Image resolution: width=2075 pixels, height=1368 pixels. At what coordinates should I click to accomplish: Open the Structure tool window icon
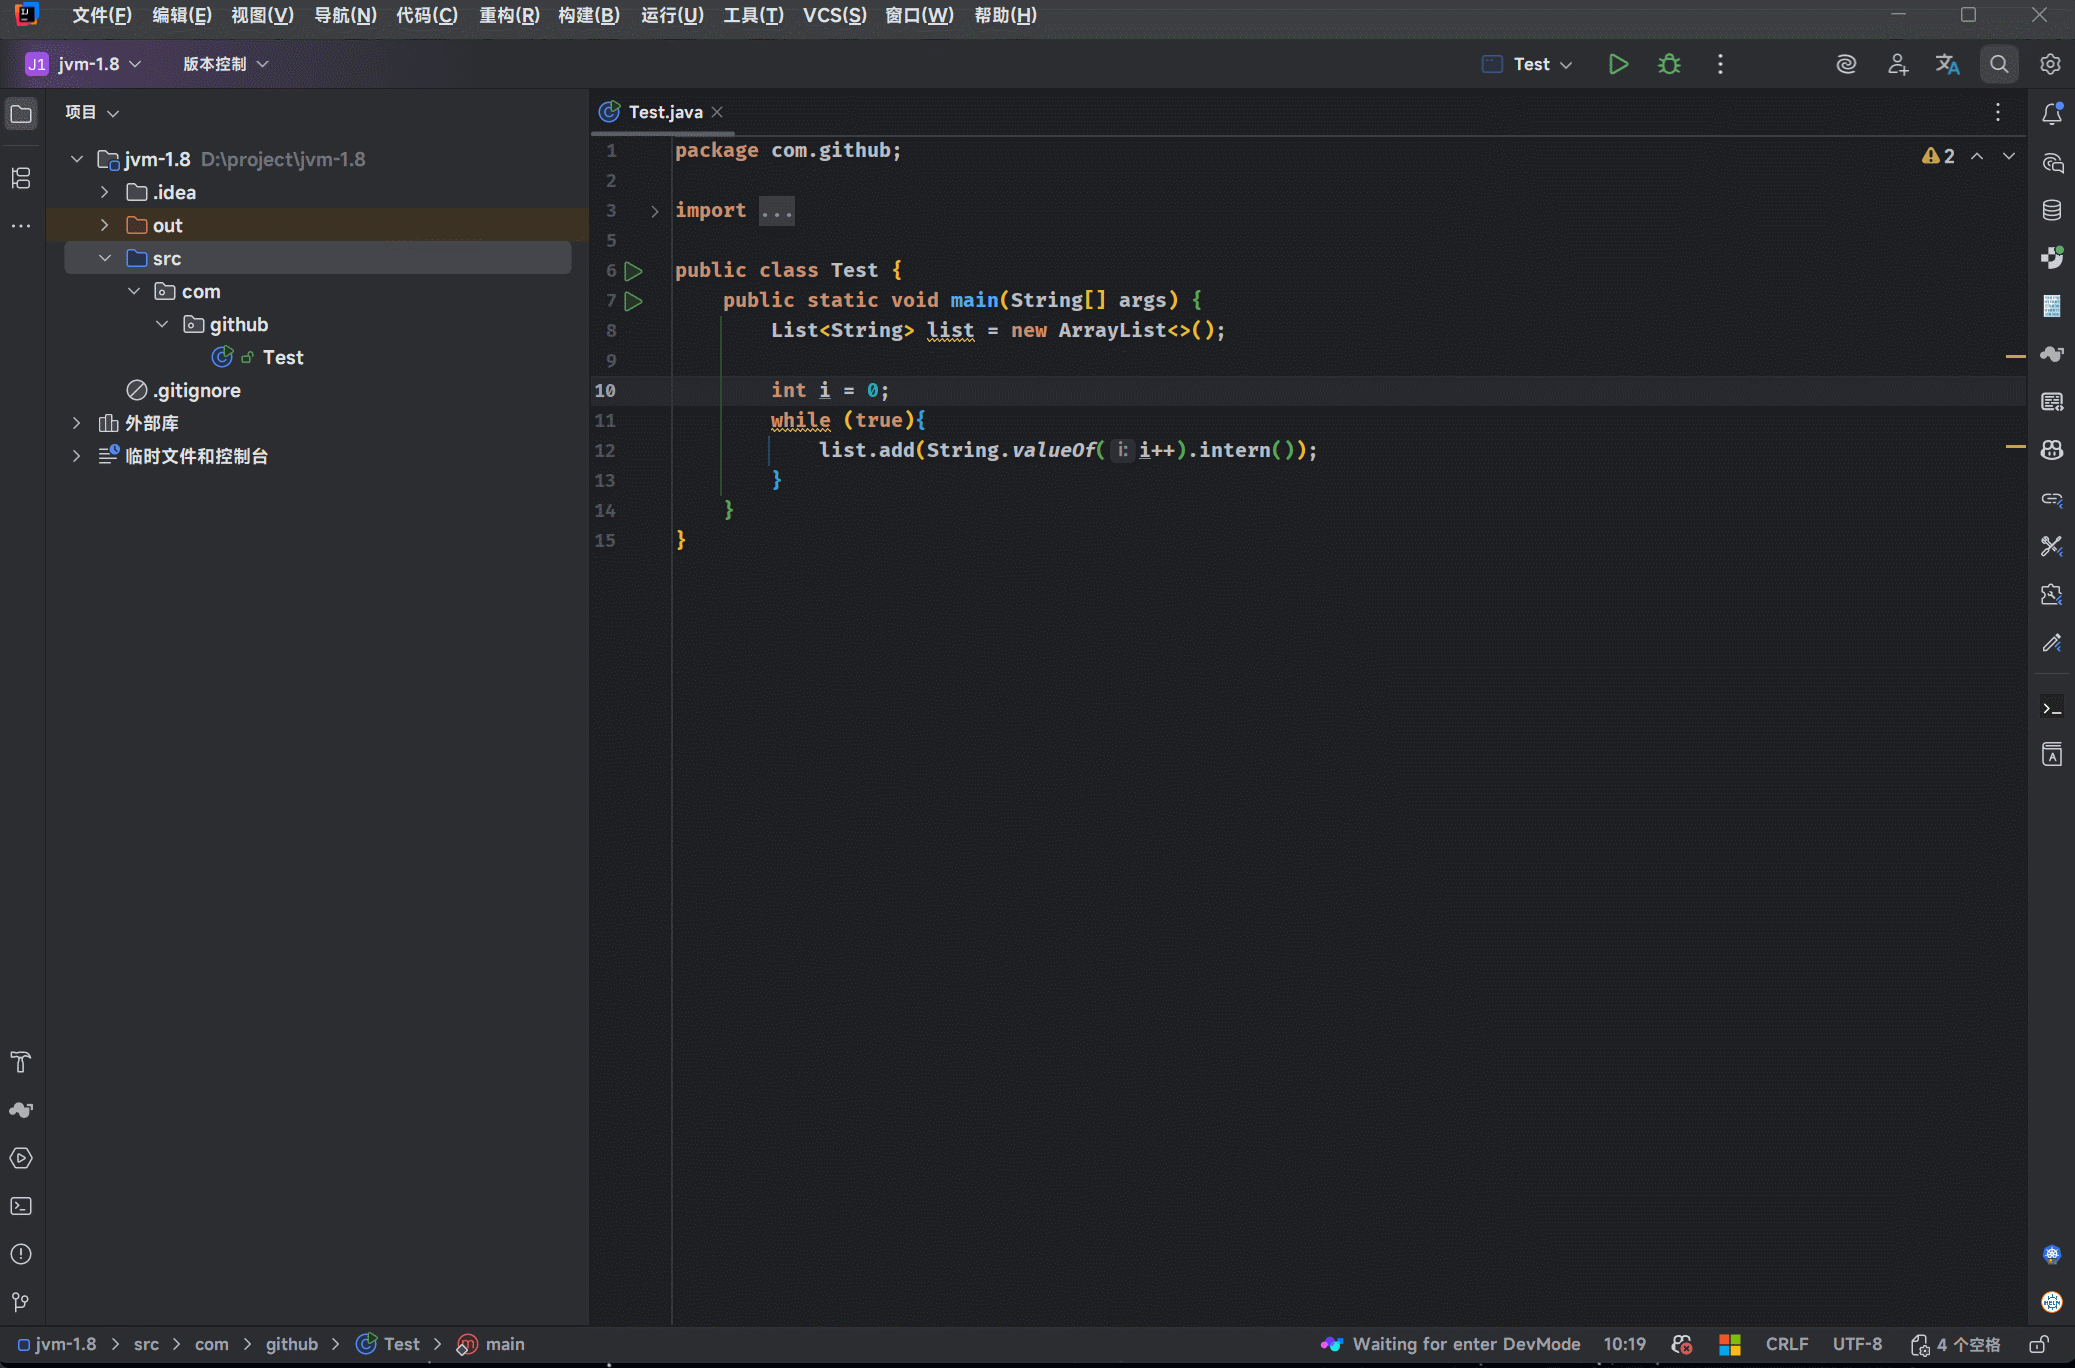[x=21, y=178]
